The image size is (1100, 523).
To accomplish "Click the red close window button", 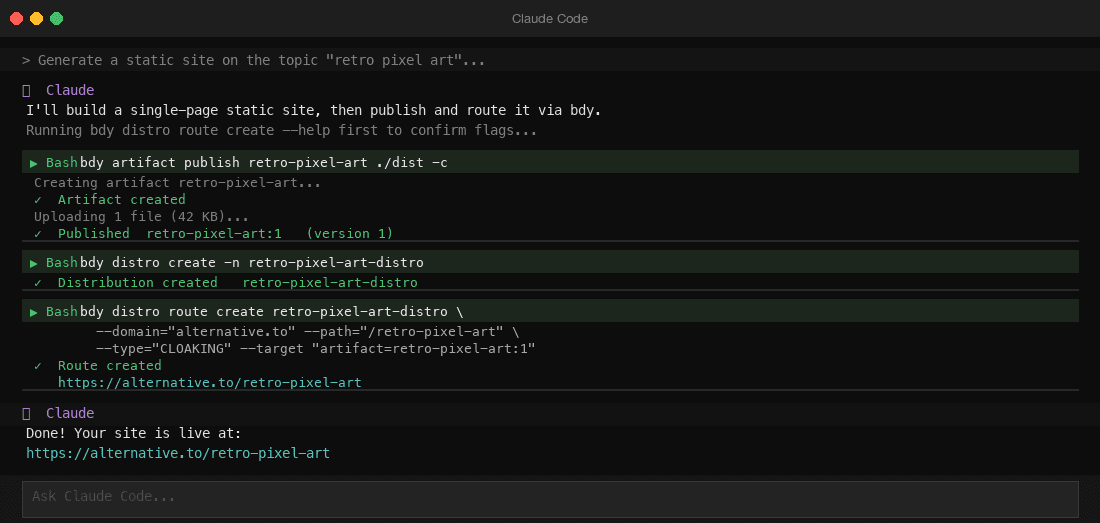I will coord(16,18).
